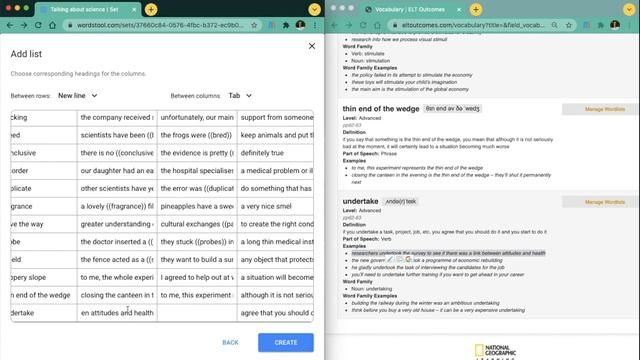The image size is (640, 360).
Task: Click the National Geographic Learning logo
Action: (495, 352)
